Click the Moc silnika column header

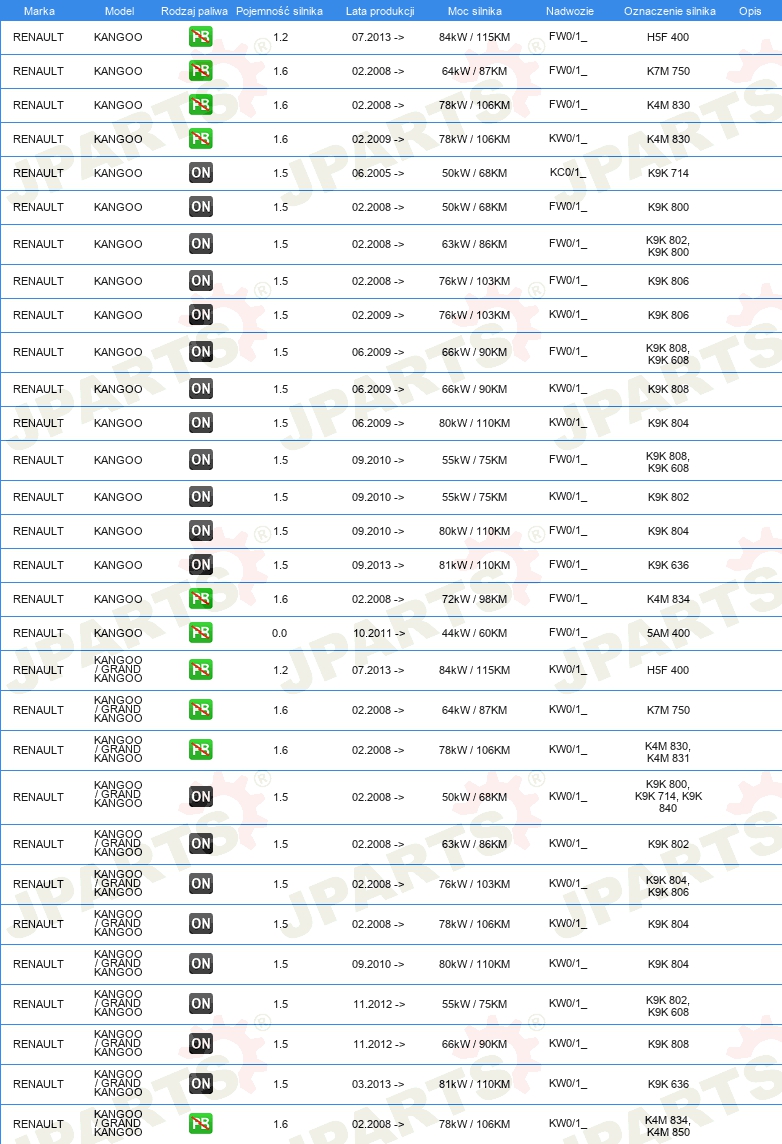[x=475, y=11]
